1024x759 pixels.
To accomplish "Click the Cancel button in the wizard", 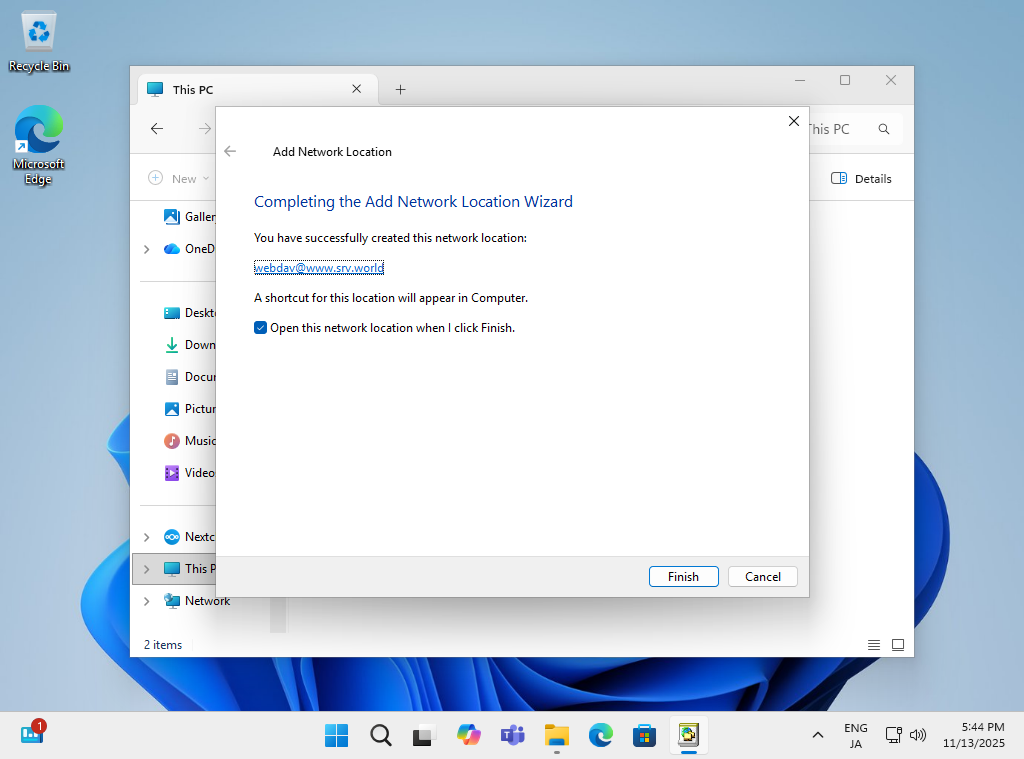I will point(762,576).
